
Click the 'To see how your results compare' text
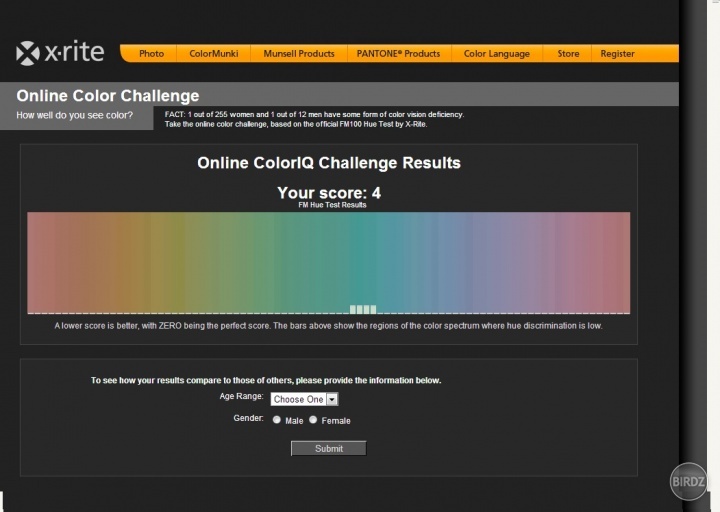point(266,380)
